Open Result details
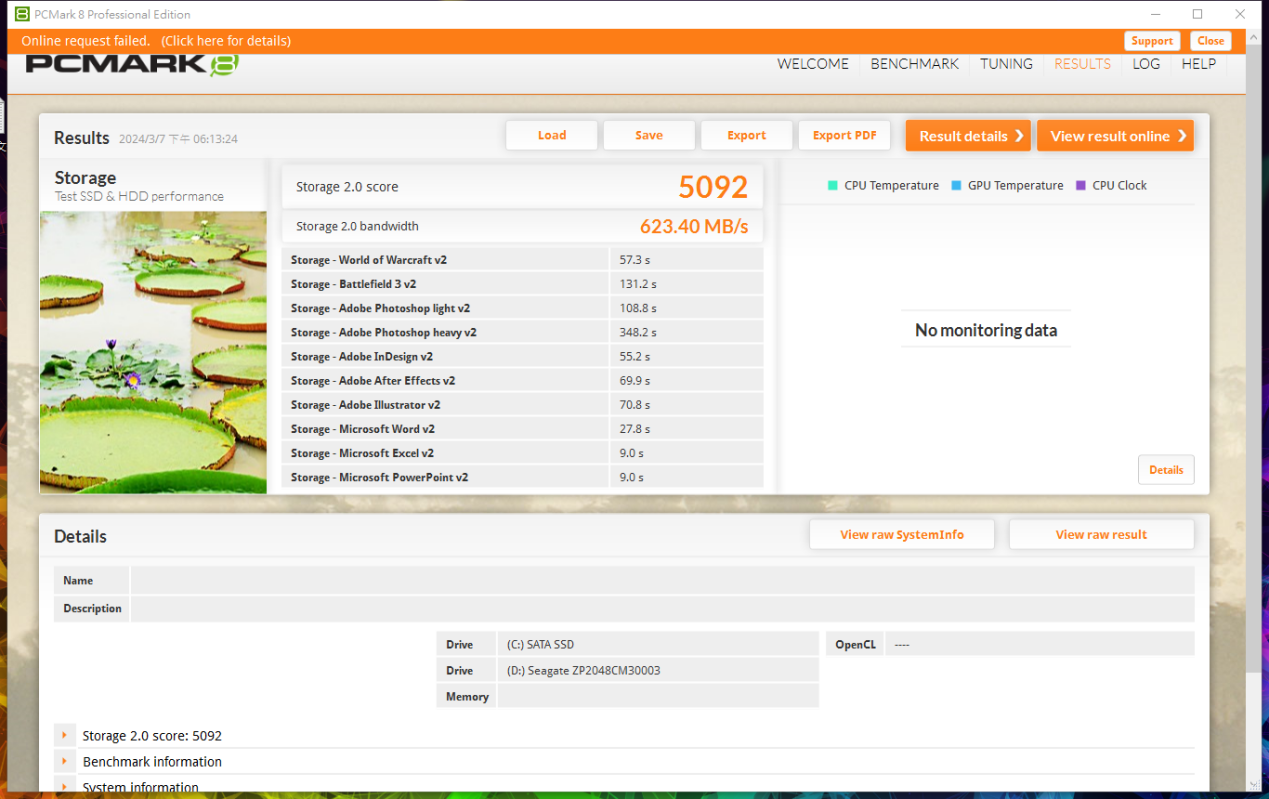The height and width of the screenshot is (799, 1269). pos(968,136)
